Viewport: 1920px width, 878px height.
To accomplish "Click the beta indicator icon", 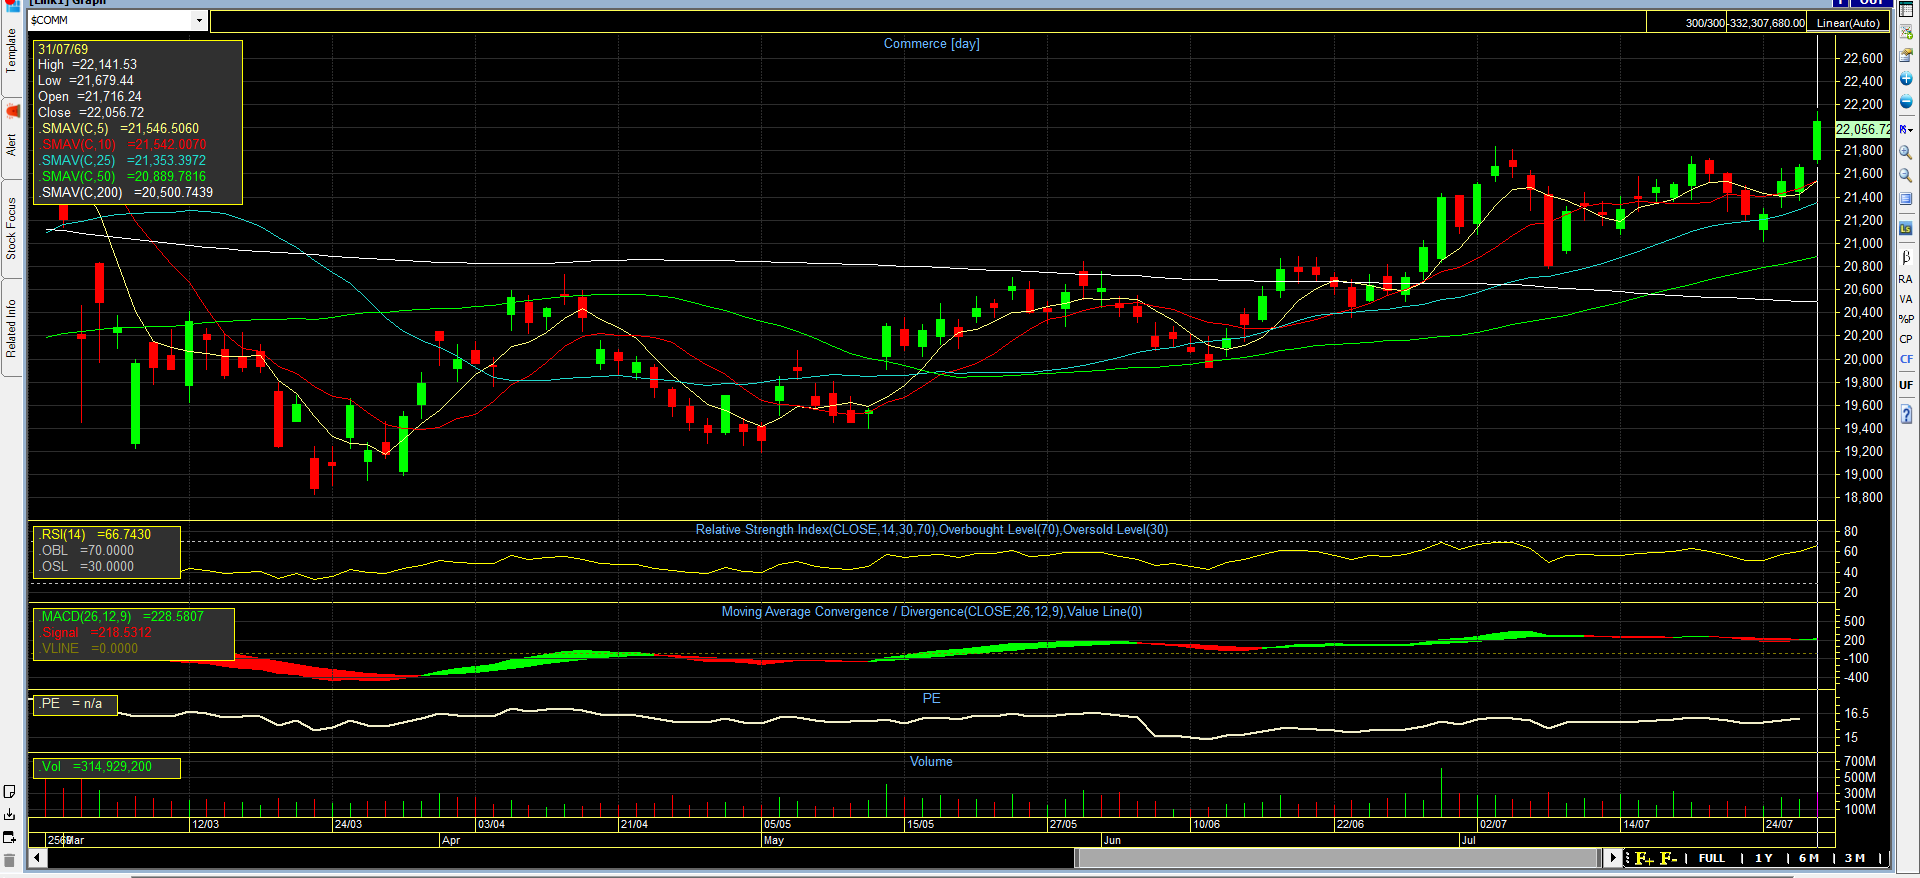I will [1906, 258].
